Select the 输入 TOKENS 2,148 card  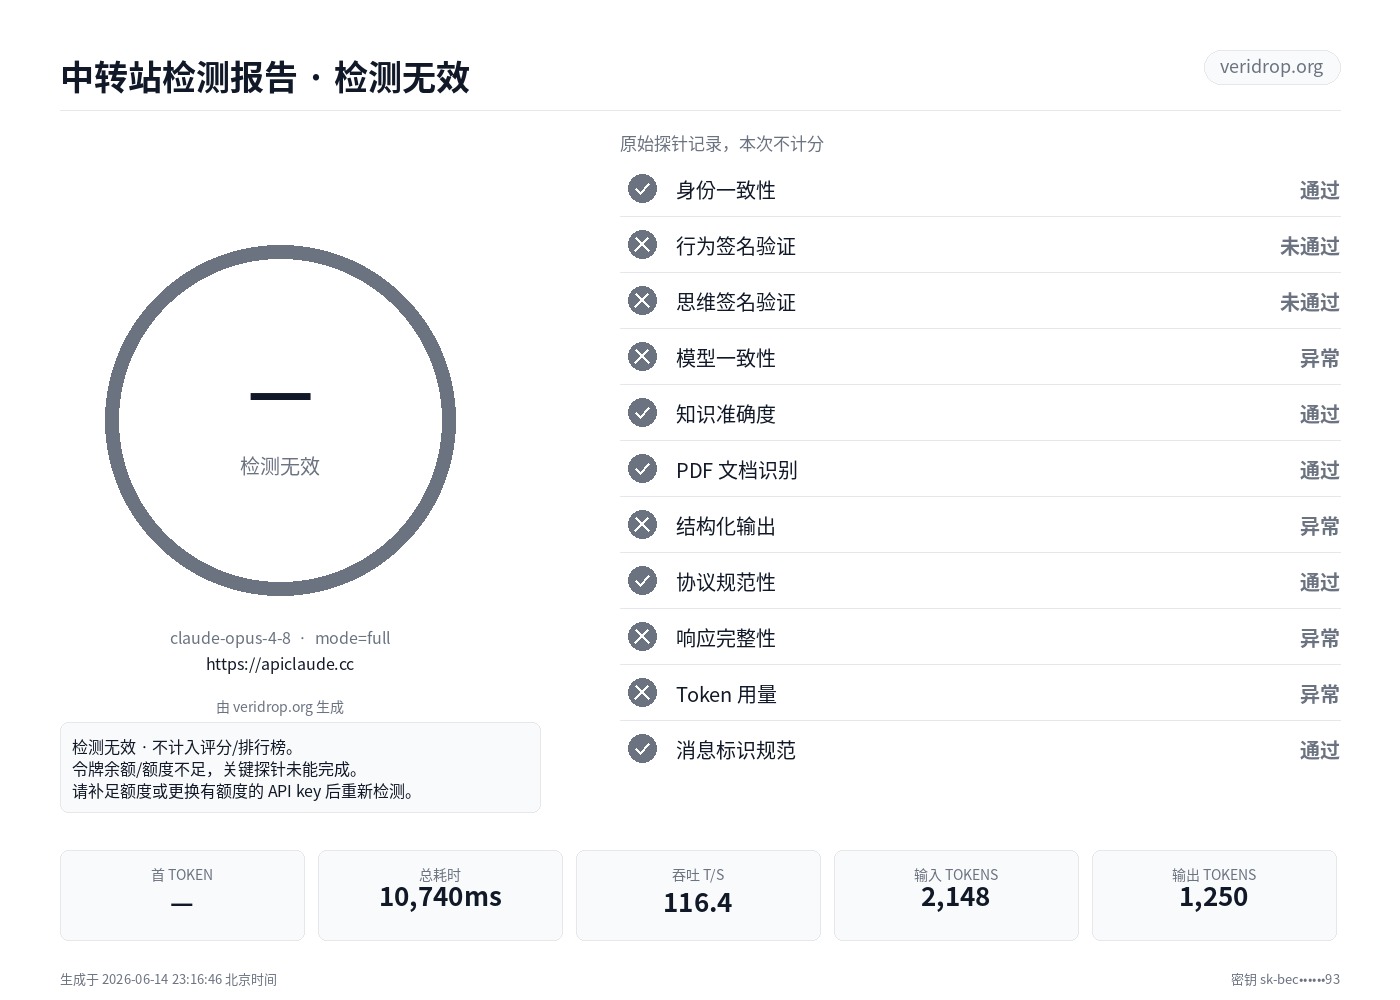956,895
